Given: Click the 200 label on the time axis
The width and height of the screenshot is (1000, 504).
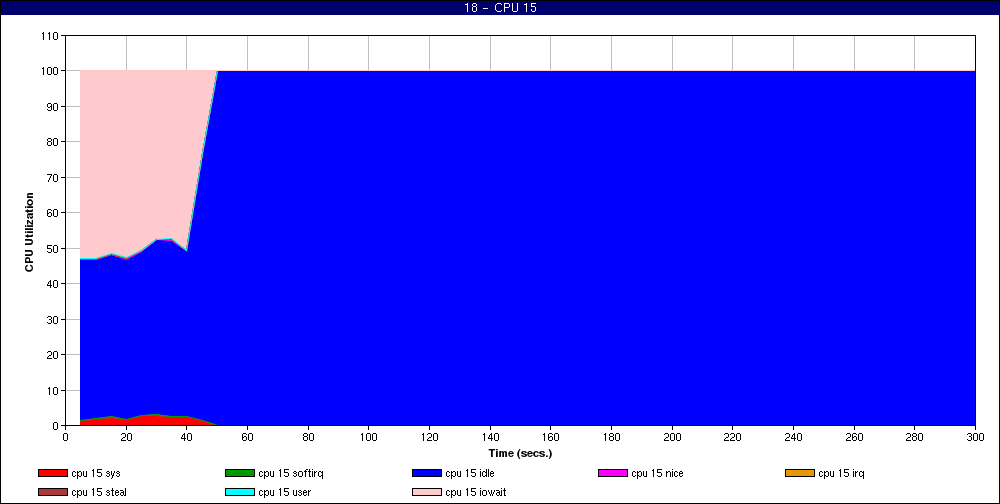Looking at the screenshot, I should click(x=672, y=437).
